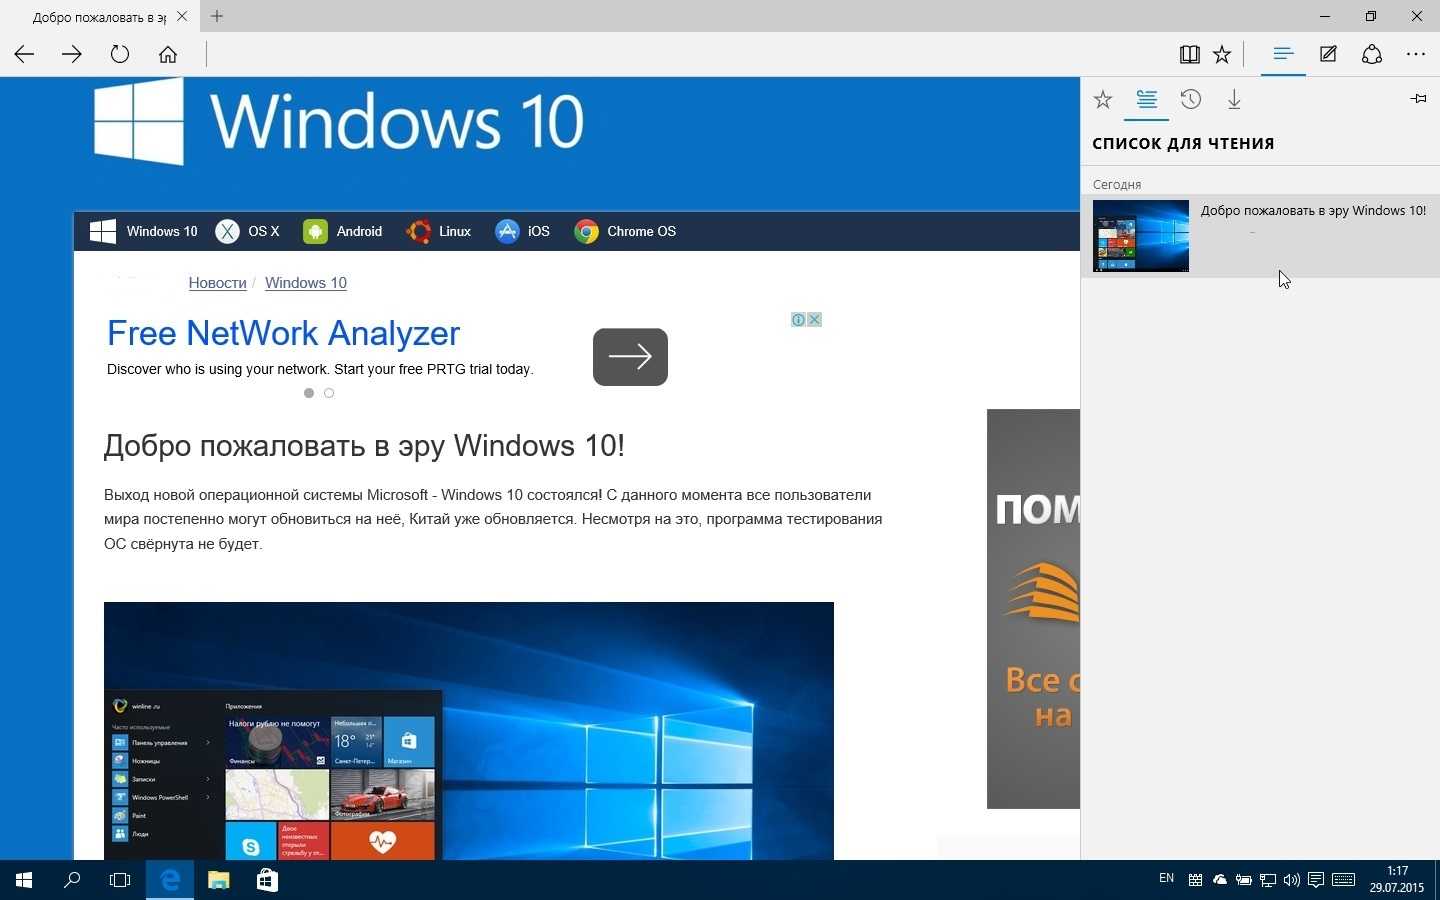1440x900 pixels.
Task: Go back to the previous page
Action: coord(24,55)
